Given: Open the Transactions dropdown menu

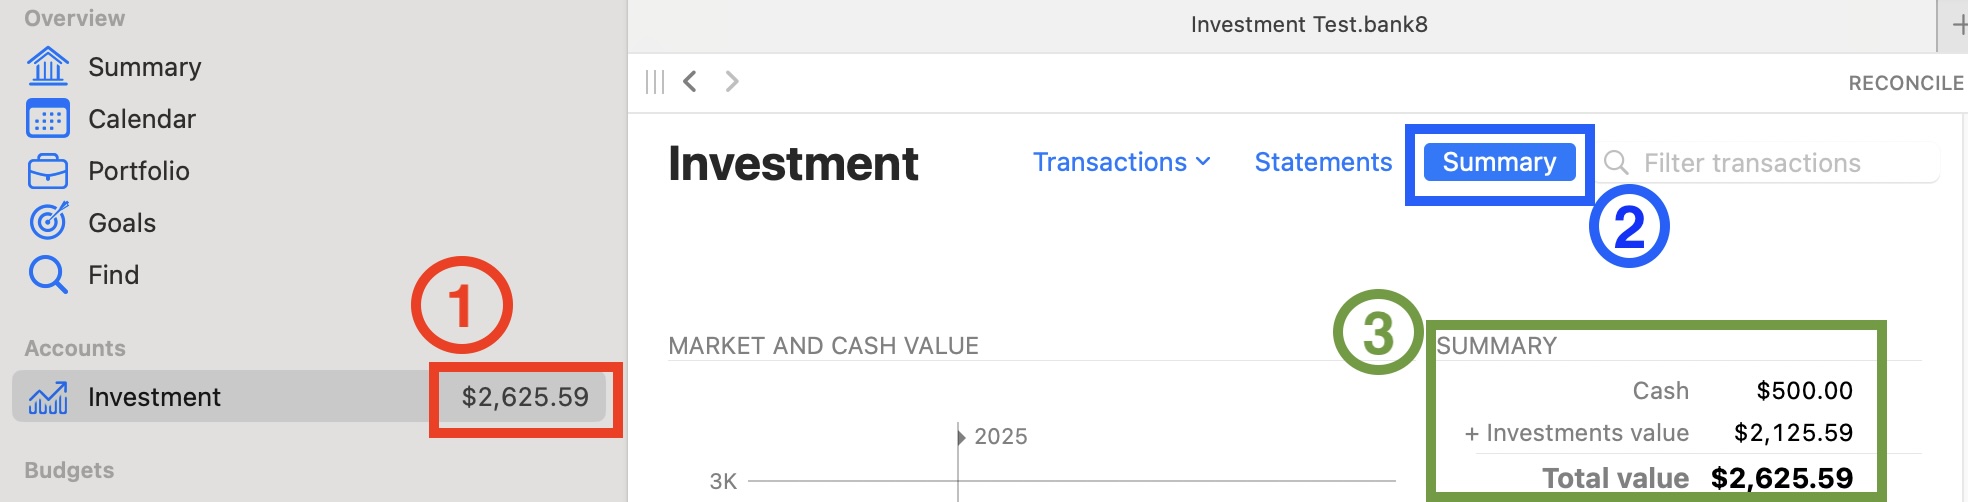Looking at the screenshot, I should click(x=1121, y=162).
